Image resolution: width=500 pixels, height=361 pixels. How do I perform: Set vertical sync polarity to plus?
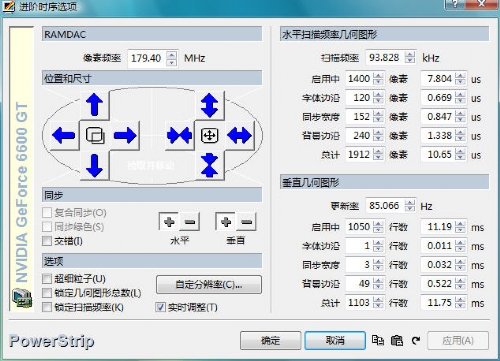click(226, 222)
